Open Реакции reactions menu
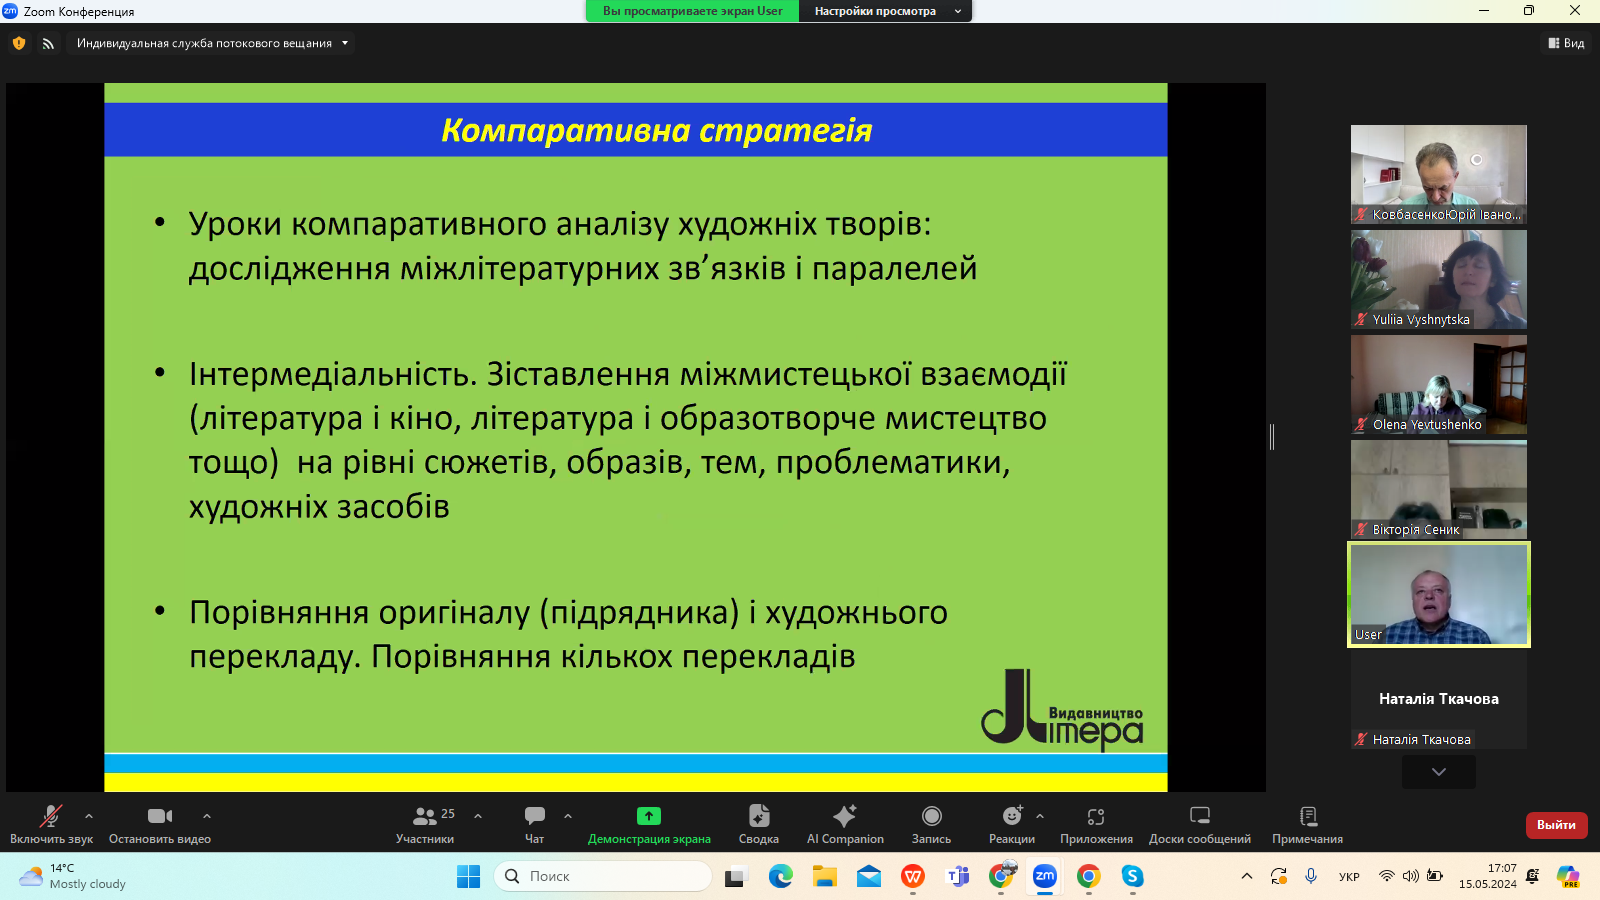Viewport: 1600px width, 900px height. coord(1011,824)
